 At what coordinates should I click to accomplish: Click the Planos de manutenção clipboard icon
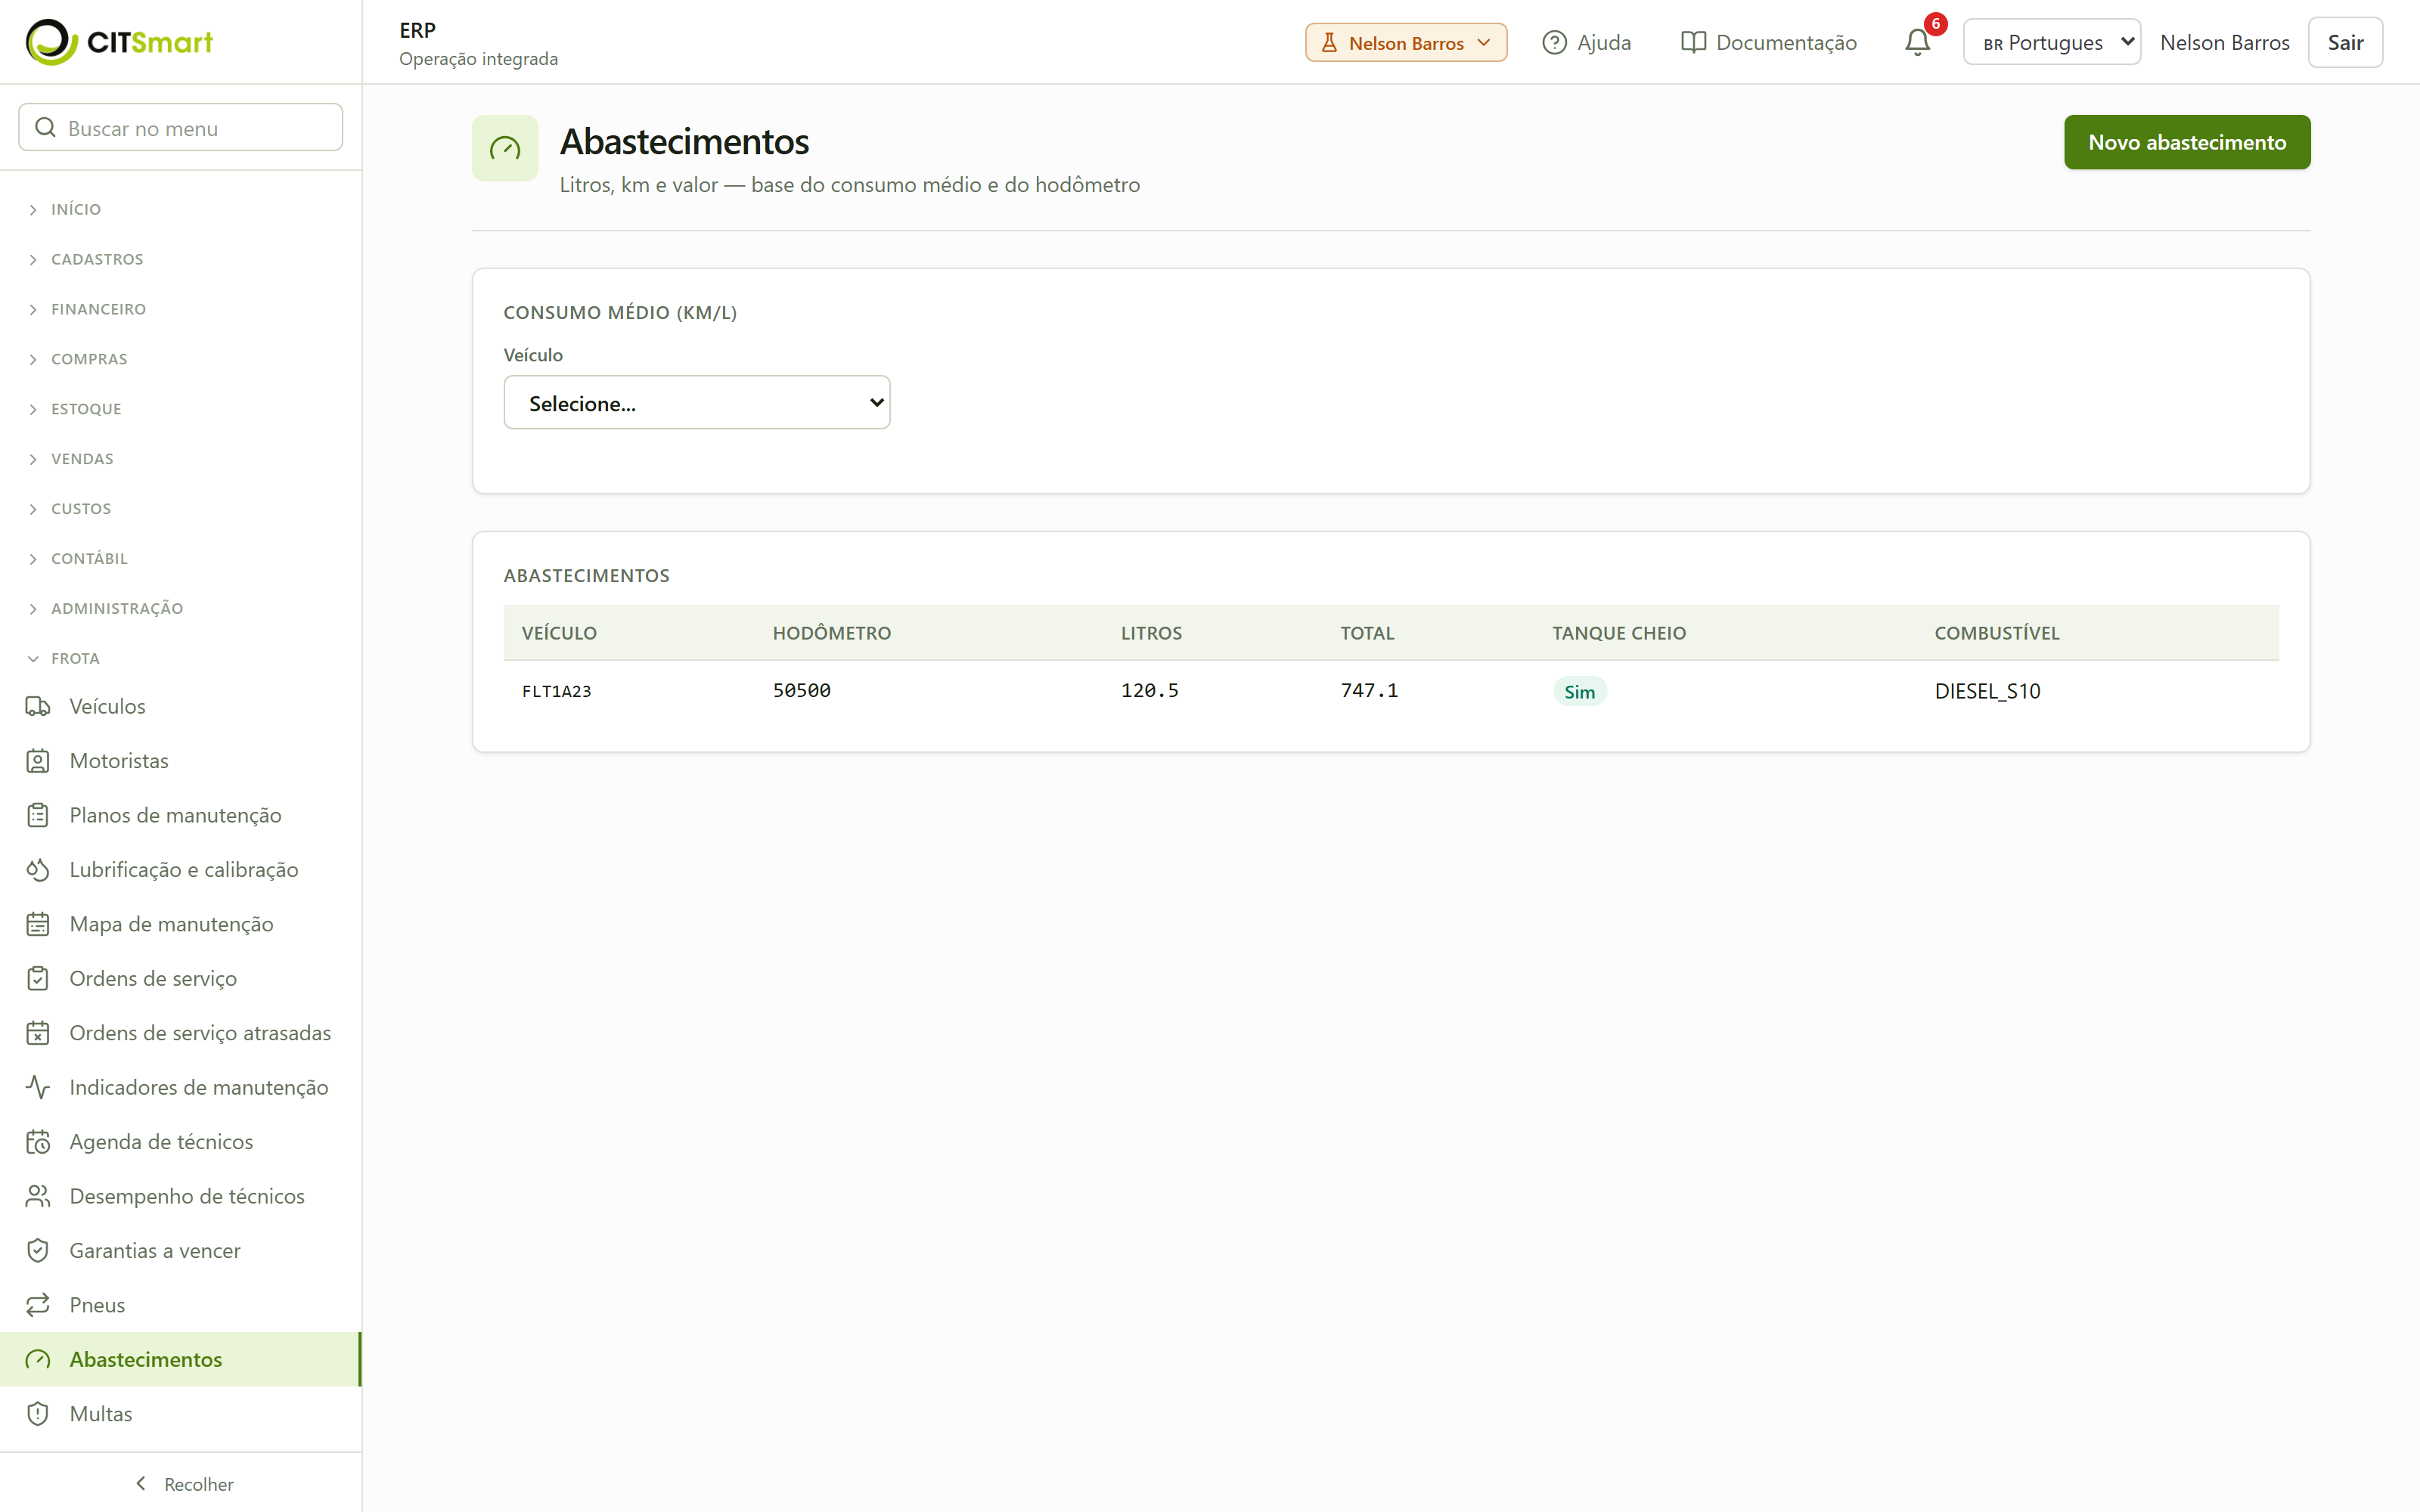[38, 815]
